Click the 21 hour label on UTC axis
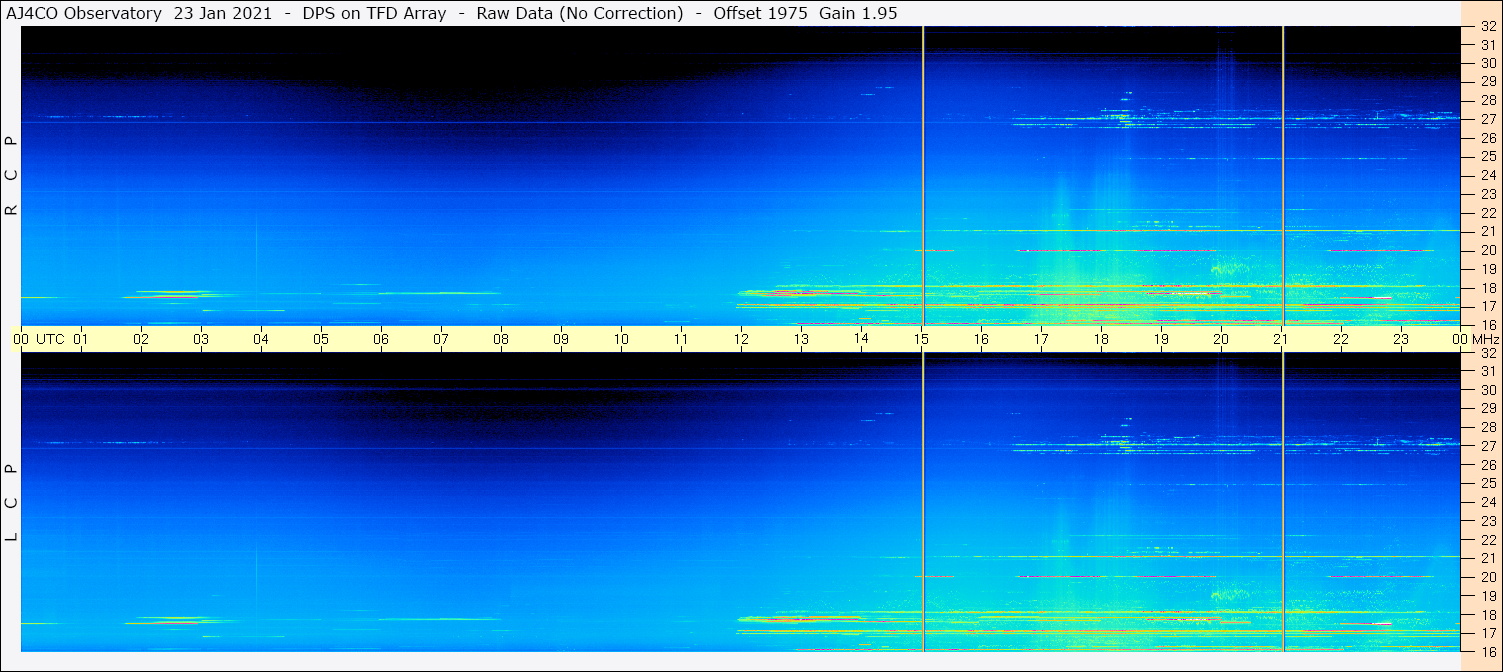This screenshot has height=672, width=1503. (1281, 339)
